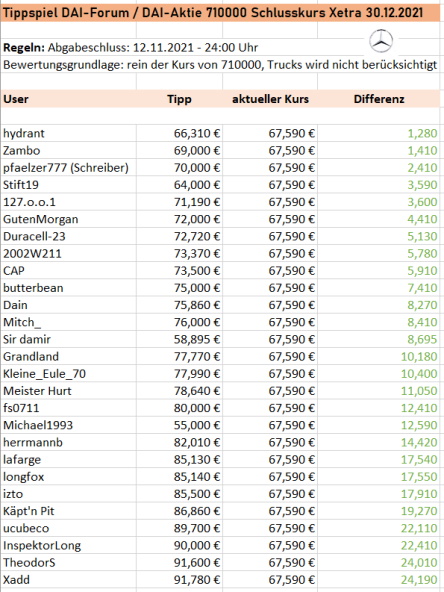Select the Regeln Abgabeschluss rules line

click(131, 48)
